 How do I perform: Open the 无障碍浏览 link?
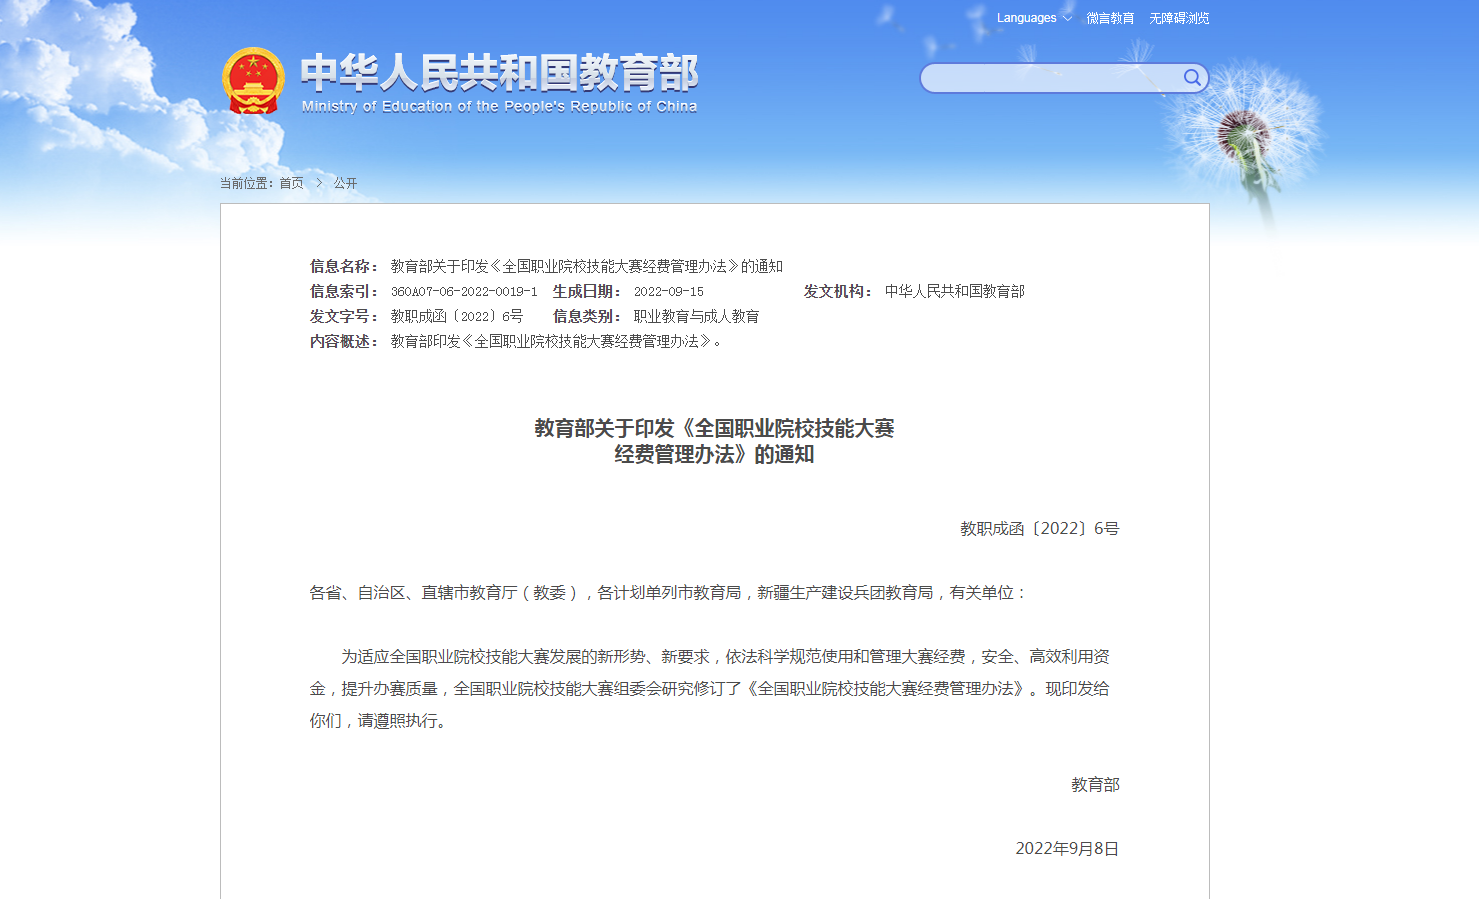(1179, 18)
